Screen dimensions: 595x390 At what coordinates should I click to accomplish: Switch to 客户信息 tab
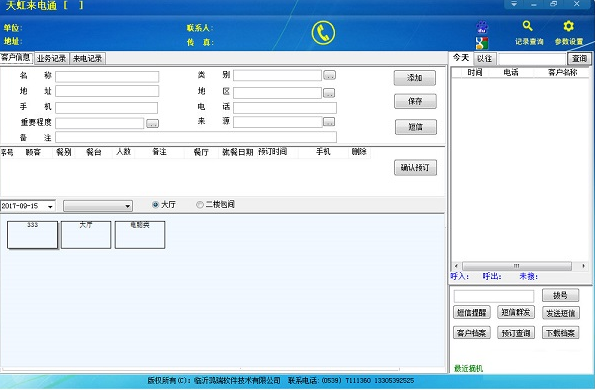pyautogui.click(x=16, y=57)
